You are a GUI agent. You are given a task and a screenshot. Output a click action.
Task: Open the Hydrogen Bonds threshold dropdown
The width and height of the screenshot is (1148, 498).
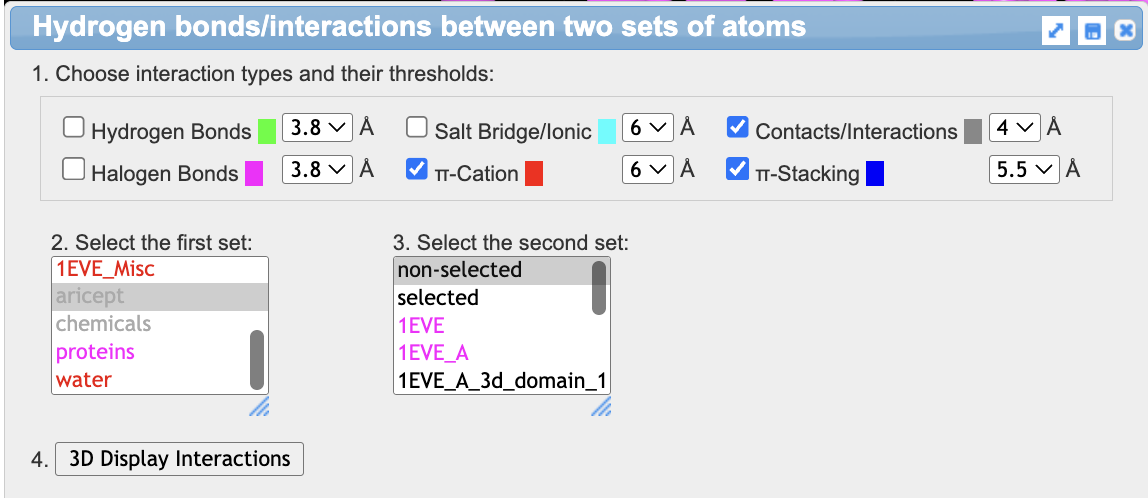coord(317,128)
